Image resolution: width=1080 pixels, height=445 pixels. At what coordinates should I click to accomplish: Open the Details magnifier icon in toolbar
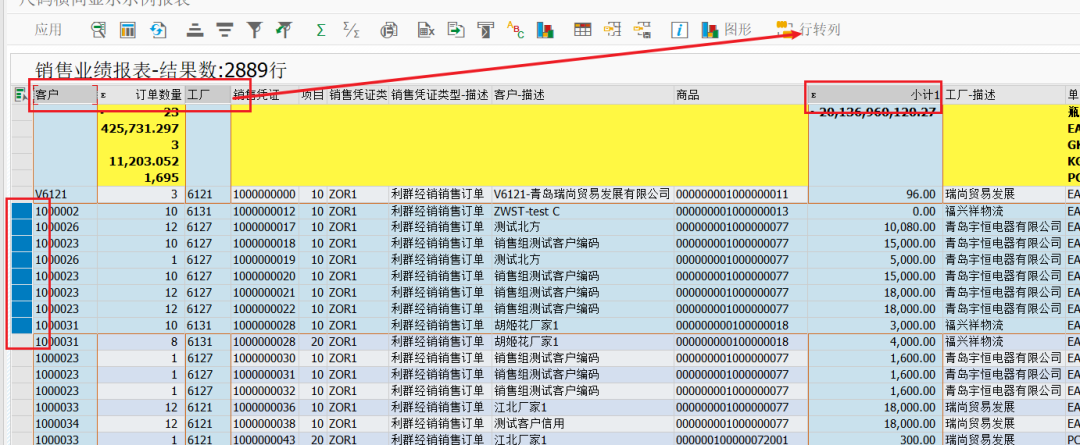click(98, 30)
